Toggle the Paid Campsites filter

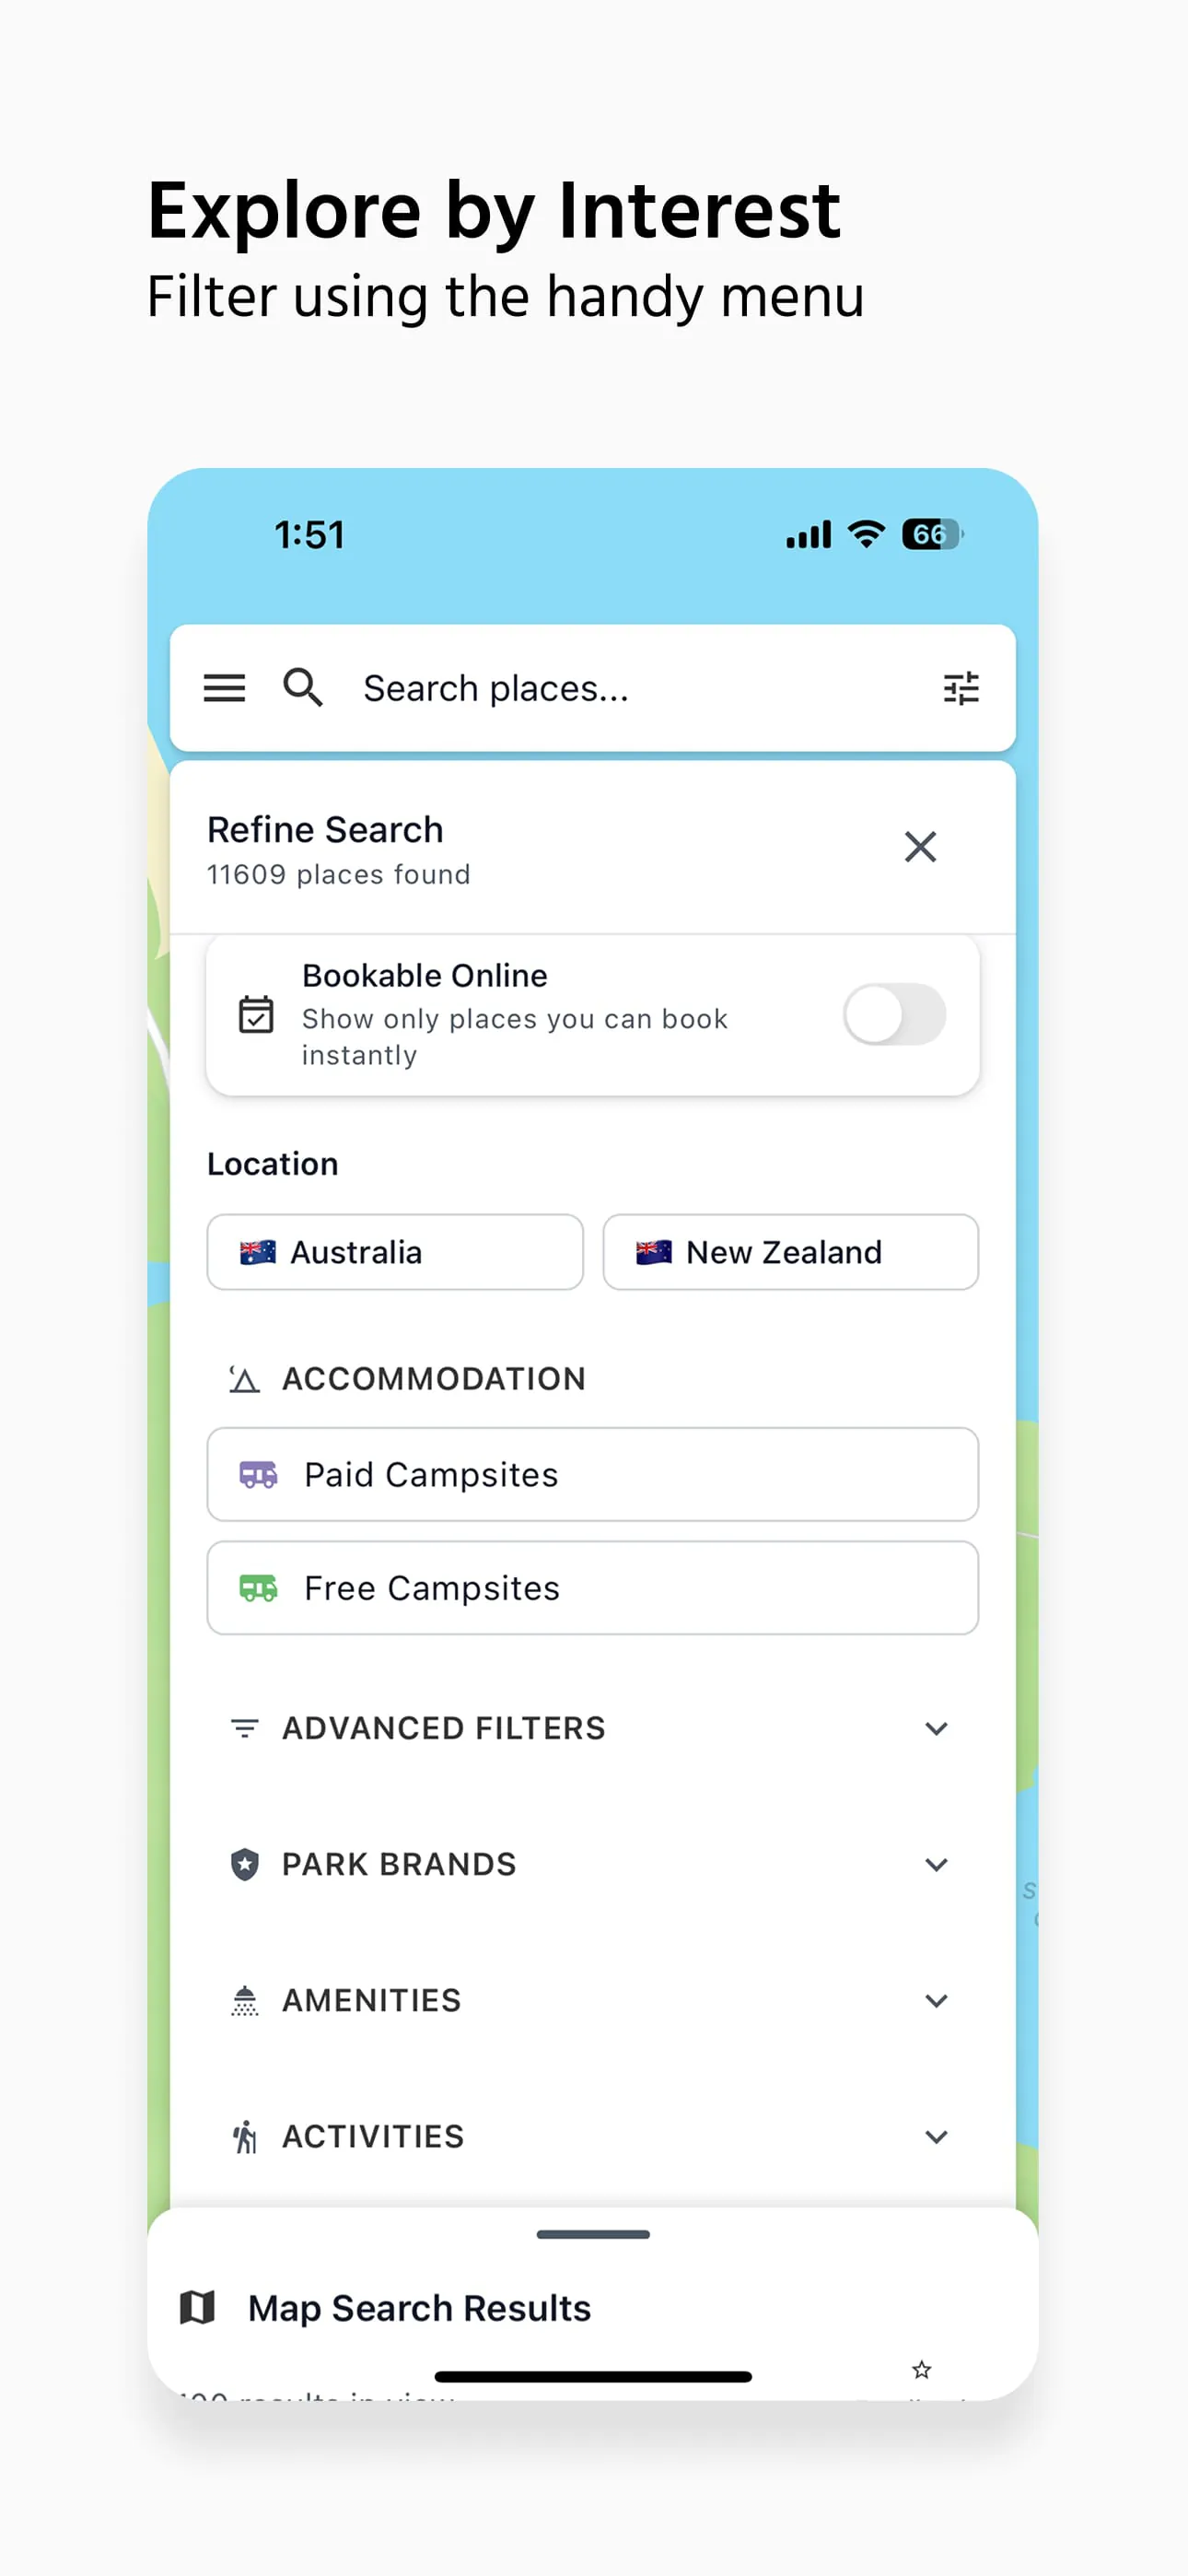pos(592,1475)
